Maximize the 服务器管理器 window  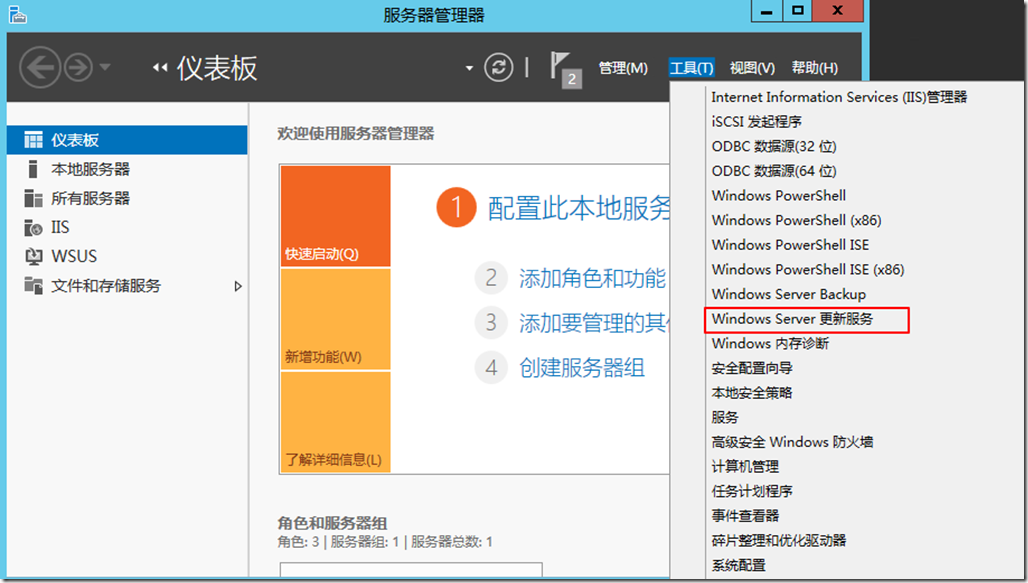(x=797, y=10)
